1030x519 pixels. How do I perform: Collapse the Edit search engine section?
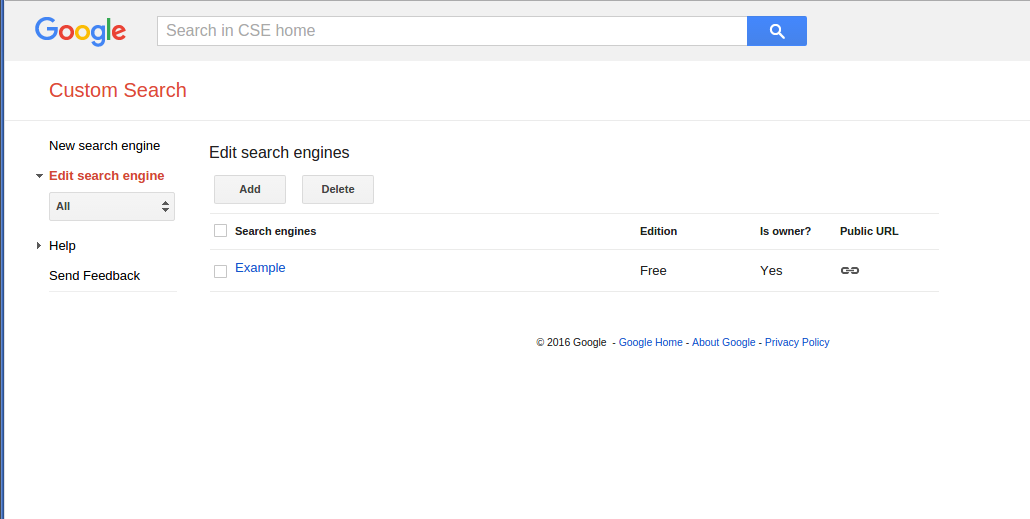pyautogui.click(x=39, y=176)
